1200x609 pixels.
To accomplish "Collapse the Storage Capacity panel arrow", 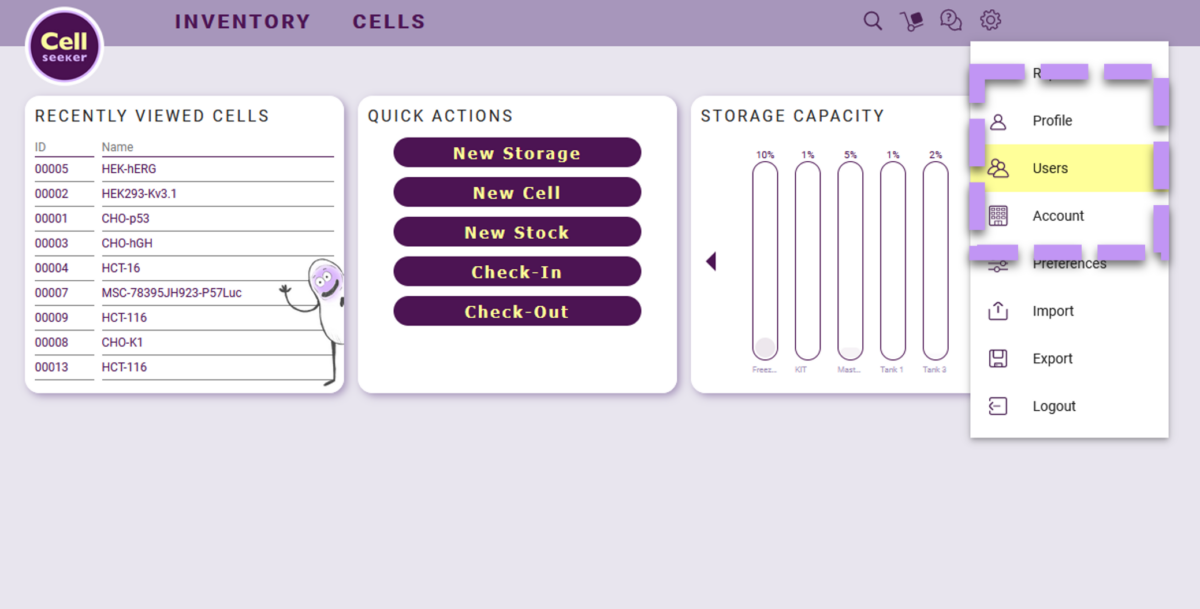I will tap(711, 260).
